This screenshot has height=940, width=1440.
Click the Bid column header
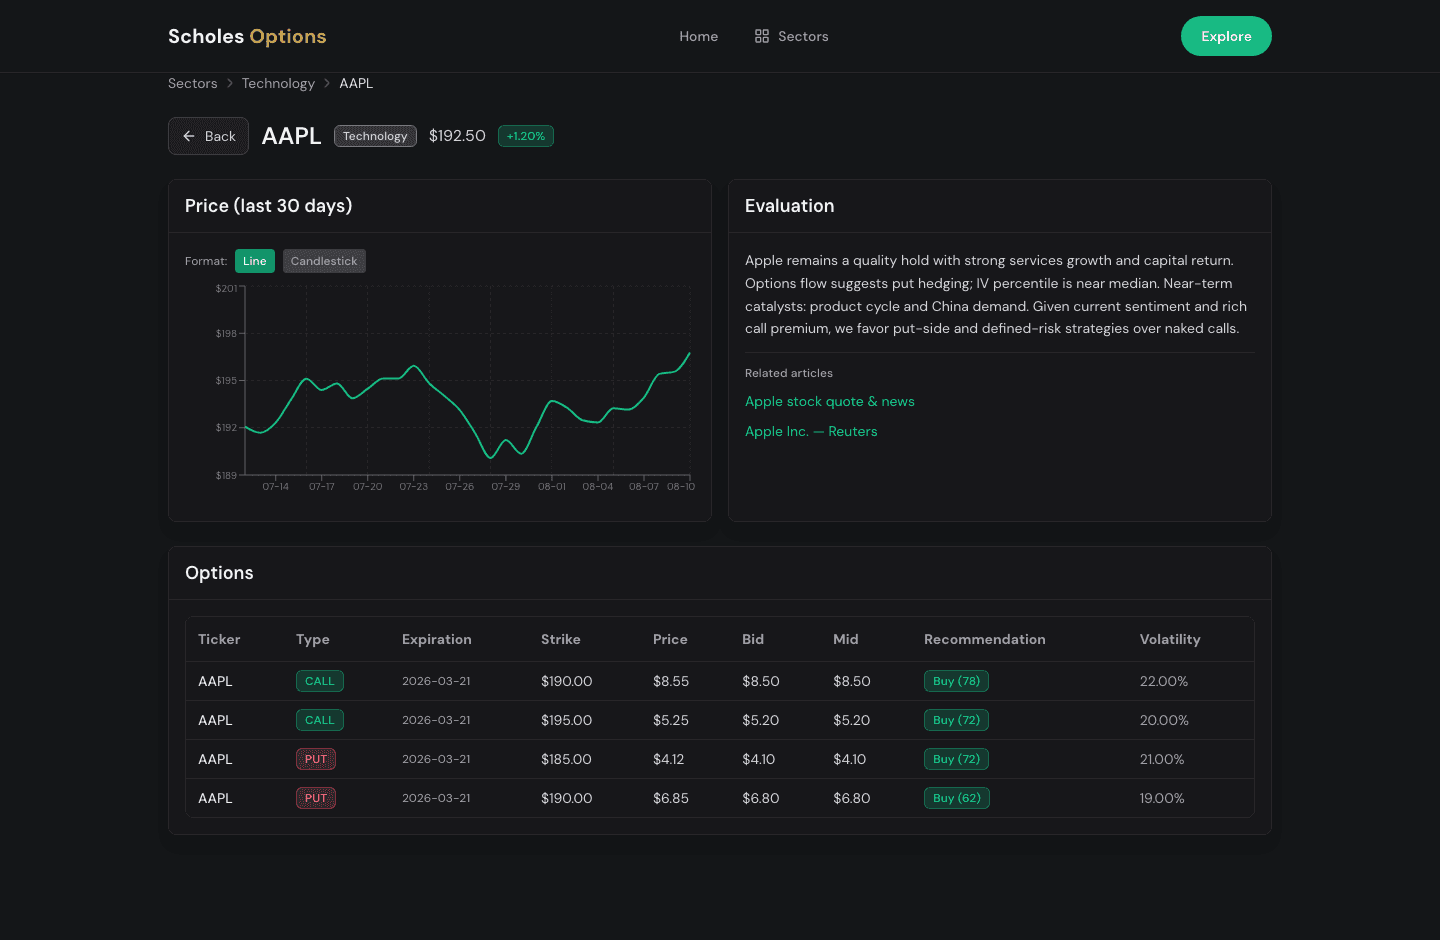coord(753,639)
